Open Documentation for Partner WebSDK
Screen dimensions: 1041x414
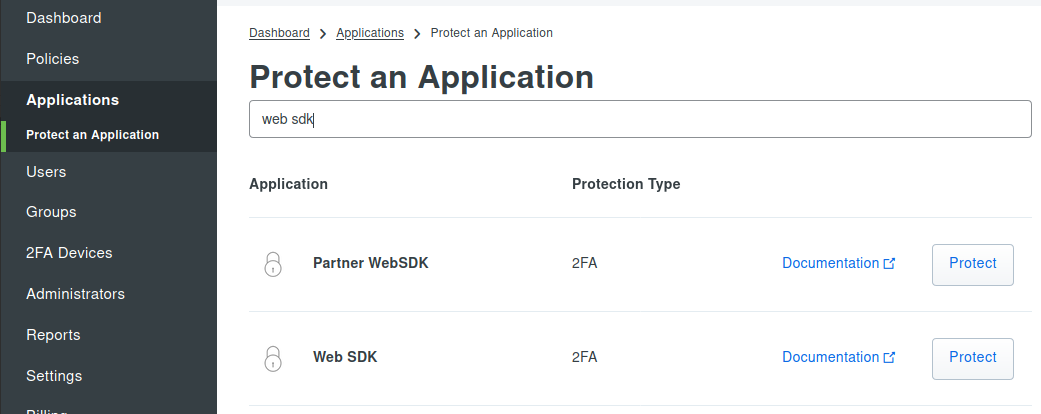[839, 263]
